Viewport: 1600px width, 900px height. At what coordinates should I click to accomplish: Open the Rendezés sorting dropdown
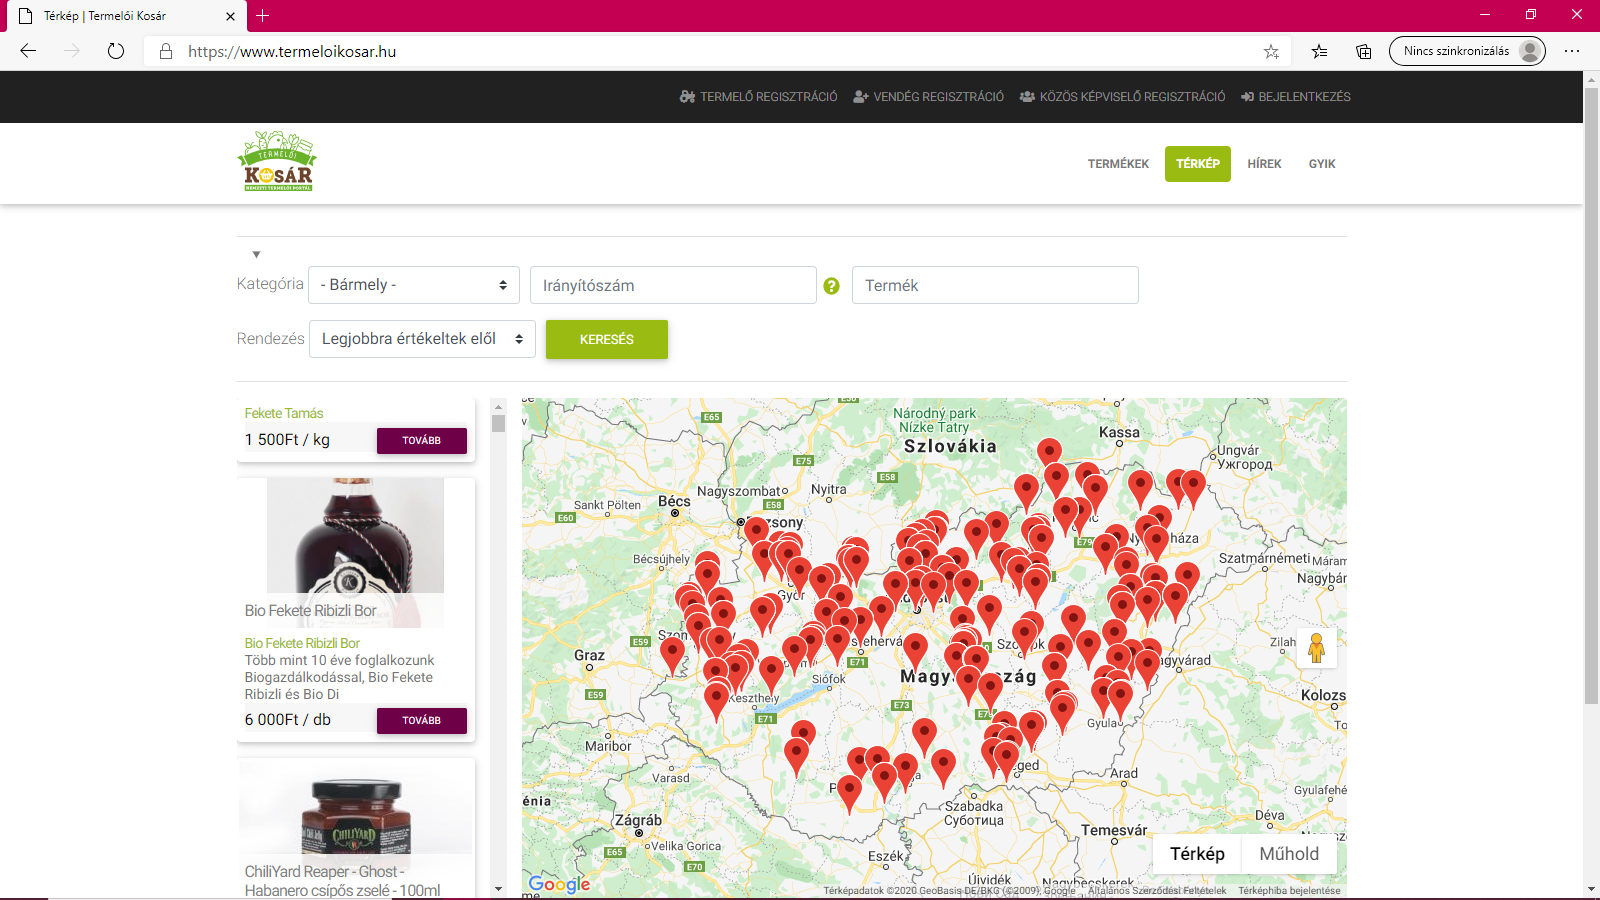click(422, 339)
